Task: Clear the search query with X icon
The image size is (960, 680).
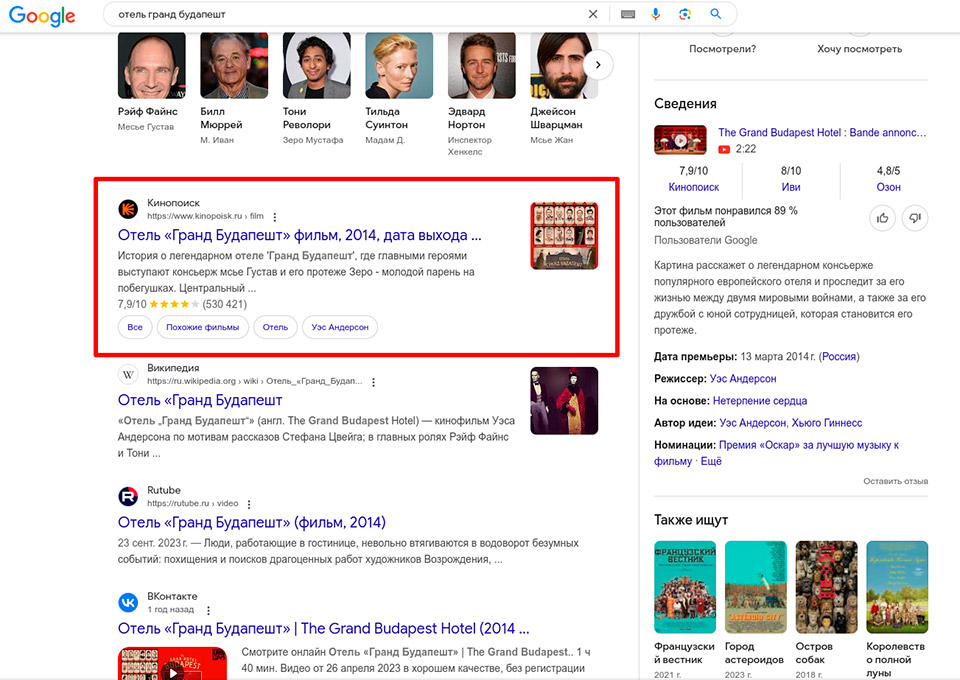Action: 593,14
